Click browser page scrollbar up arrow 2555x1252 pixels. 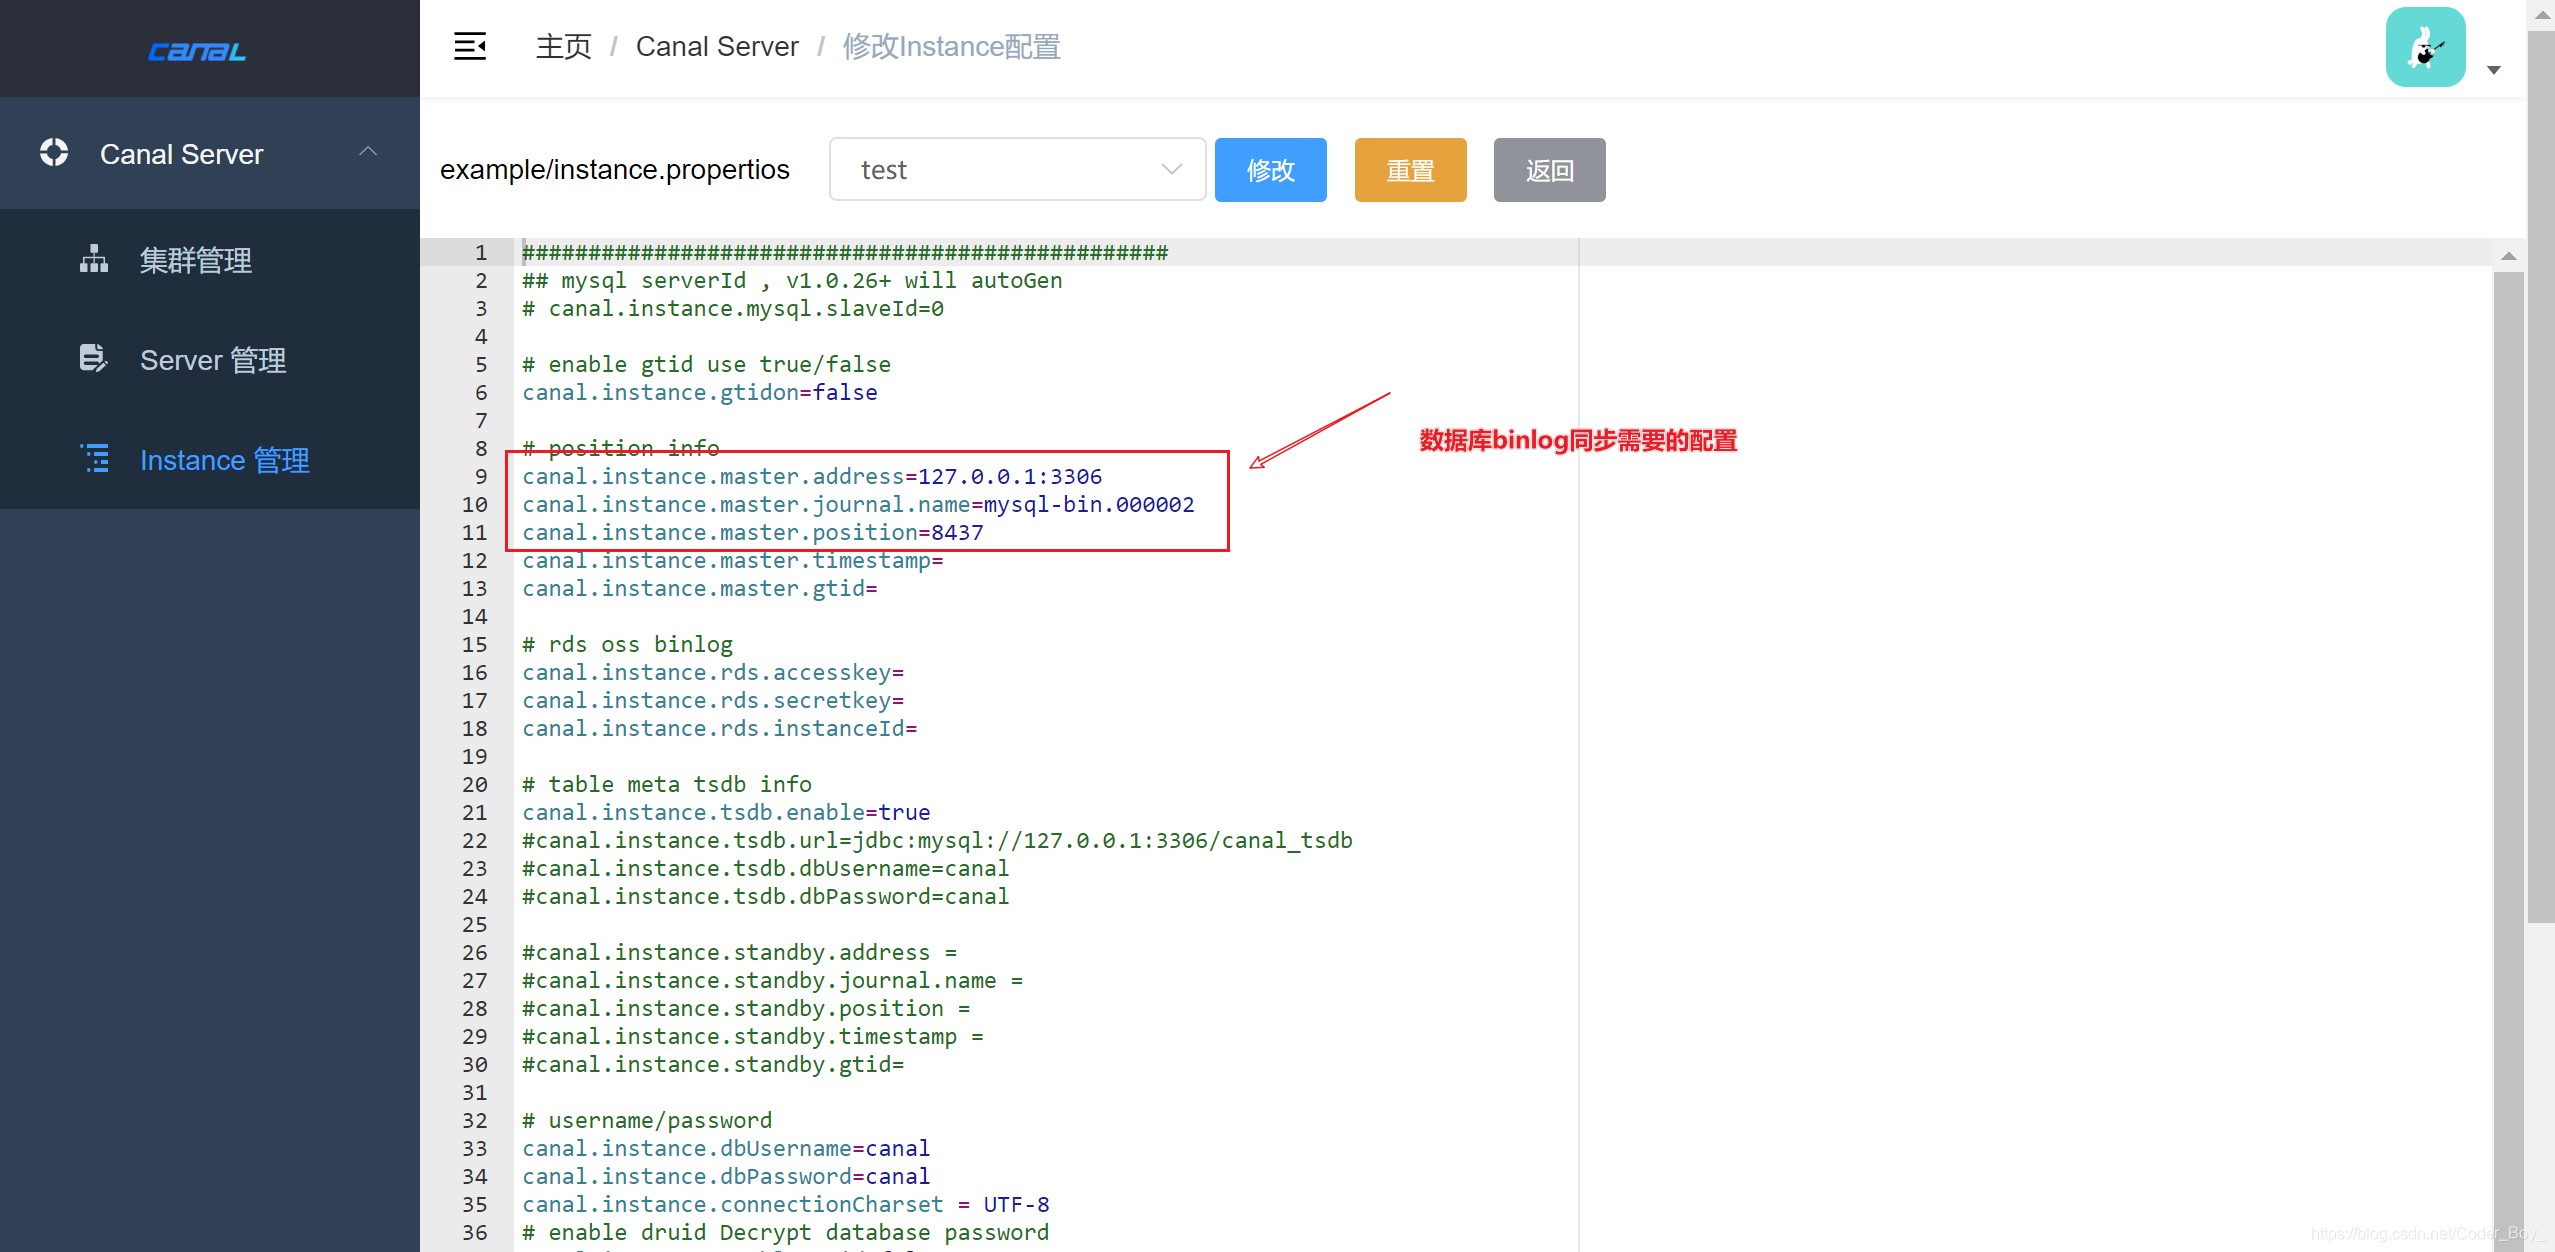(2541, 14)
